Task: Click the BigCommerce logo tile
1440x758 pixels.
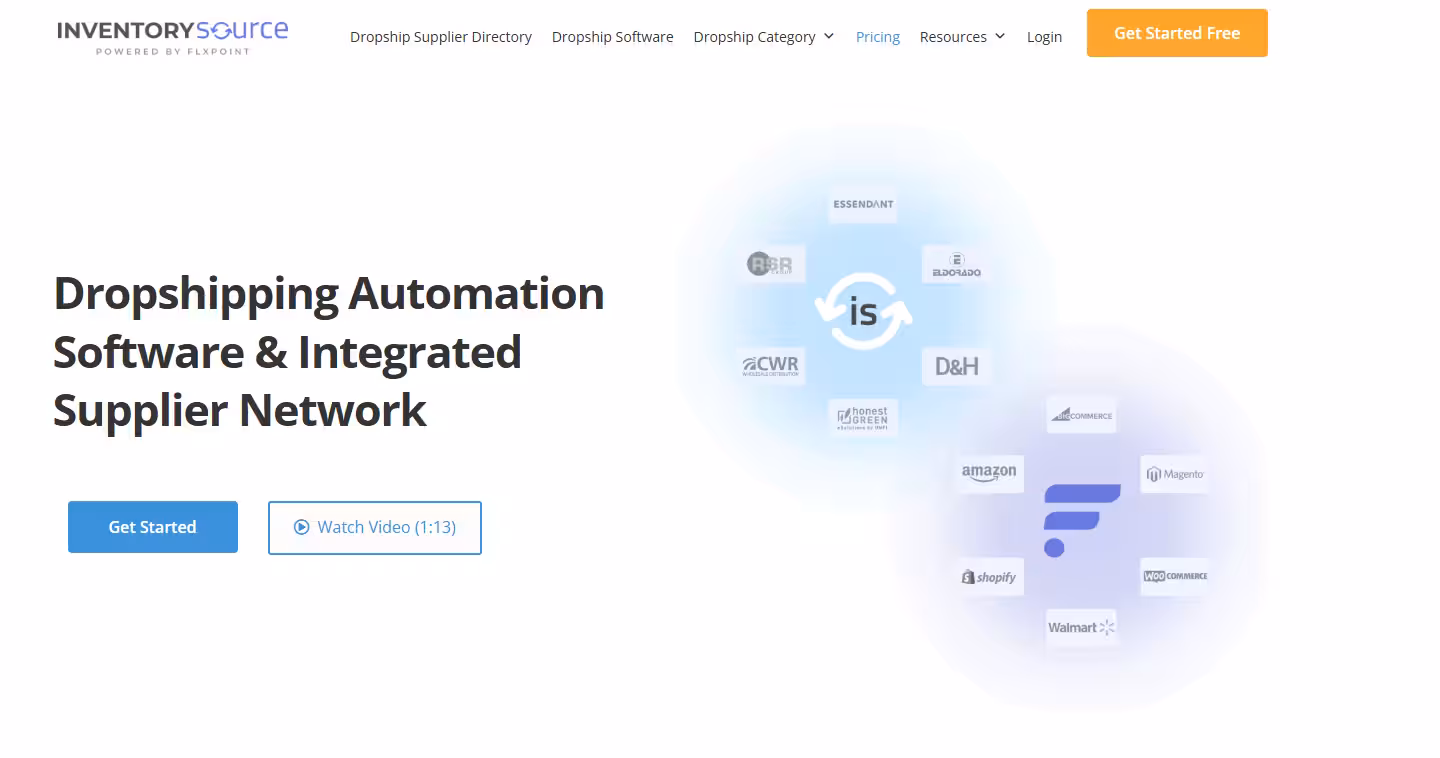Action: [x=1081, y=415]
